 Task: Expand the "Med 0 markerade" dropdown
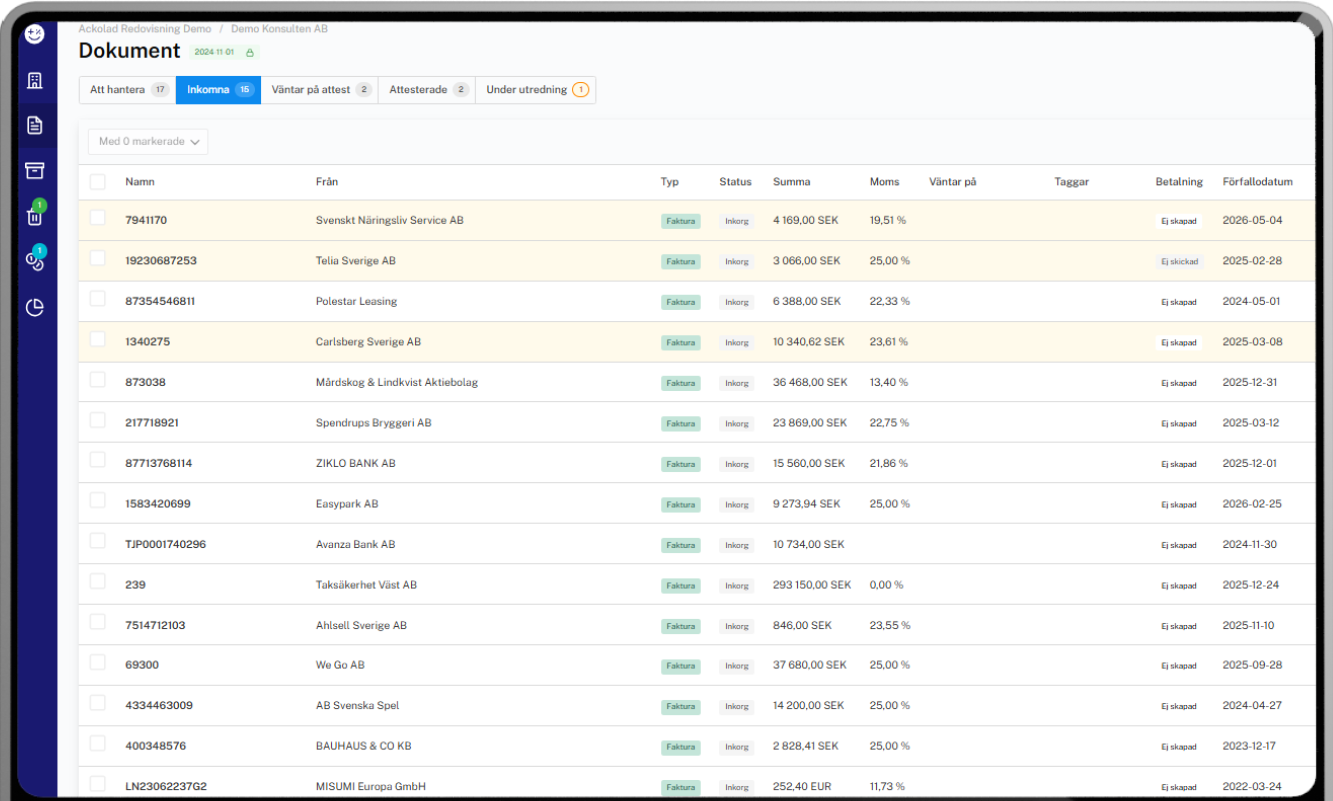coord(148,142)
